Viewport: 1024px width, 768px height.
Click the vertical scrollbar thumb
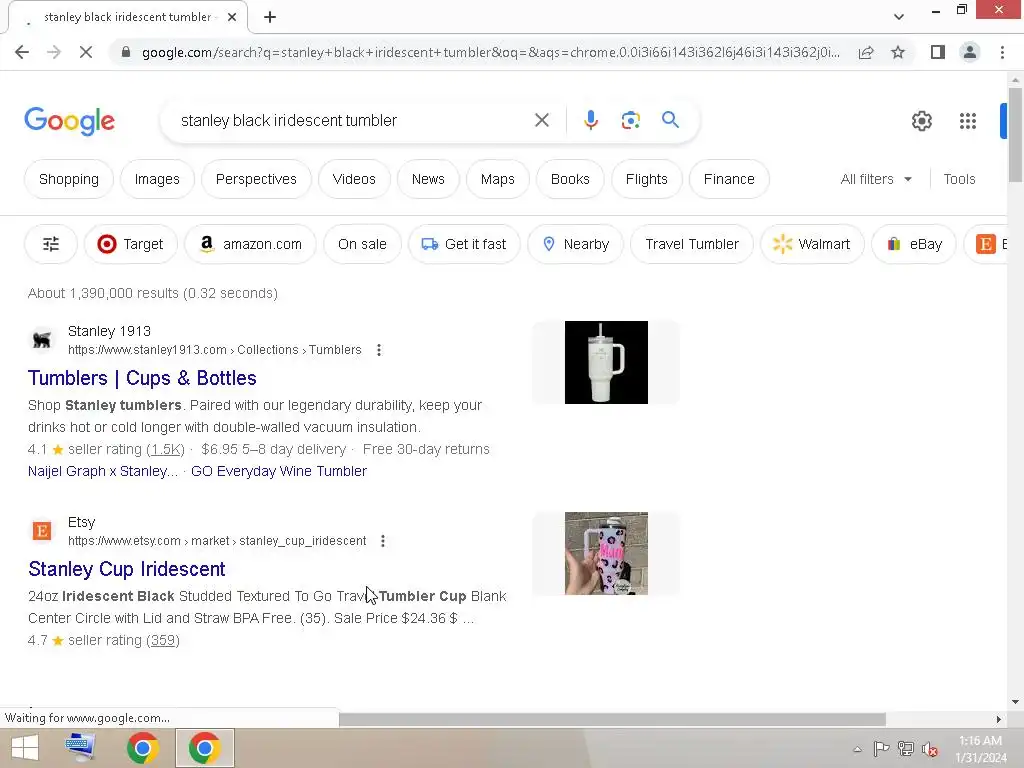[1015, 135]
